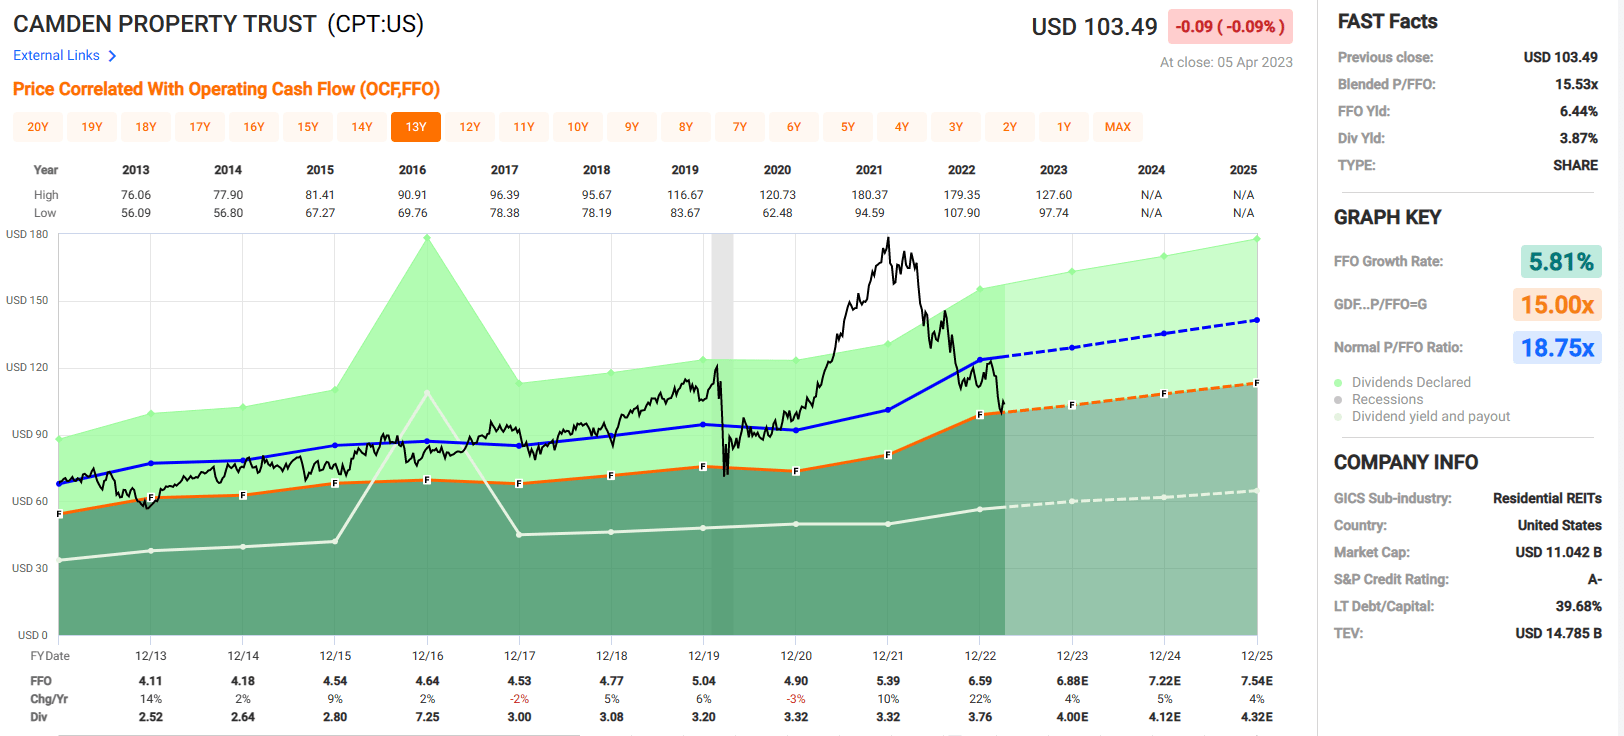Select the 4Y time range tab
This screenshot has width=1624, height=736.
(x=902, y=127)
